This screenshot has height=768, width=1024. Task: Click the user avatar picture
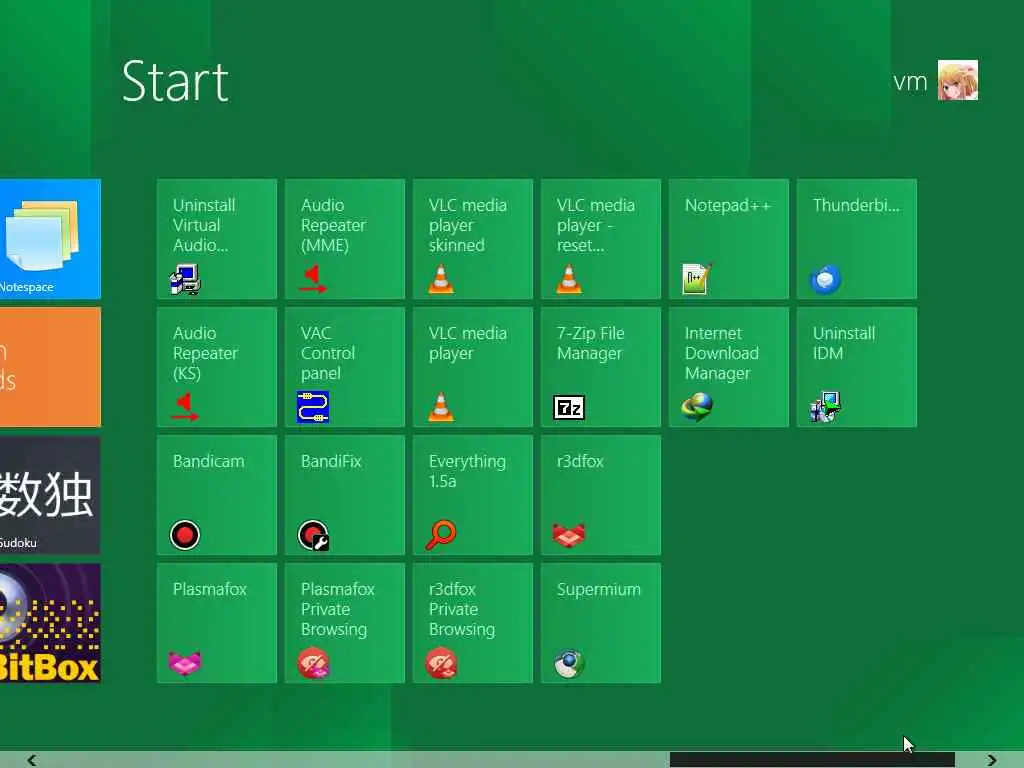point(958,80)
